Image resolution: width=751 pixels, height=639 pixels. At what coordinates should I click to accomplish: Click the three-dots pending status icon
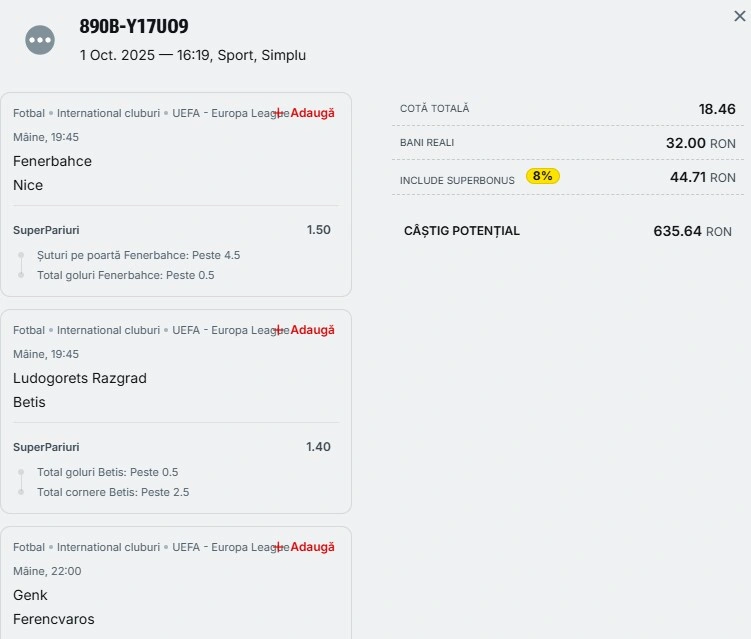pos(40,40)
